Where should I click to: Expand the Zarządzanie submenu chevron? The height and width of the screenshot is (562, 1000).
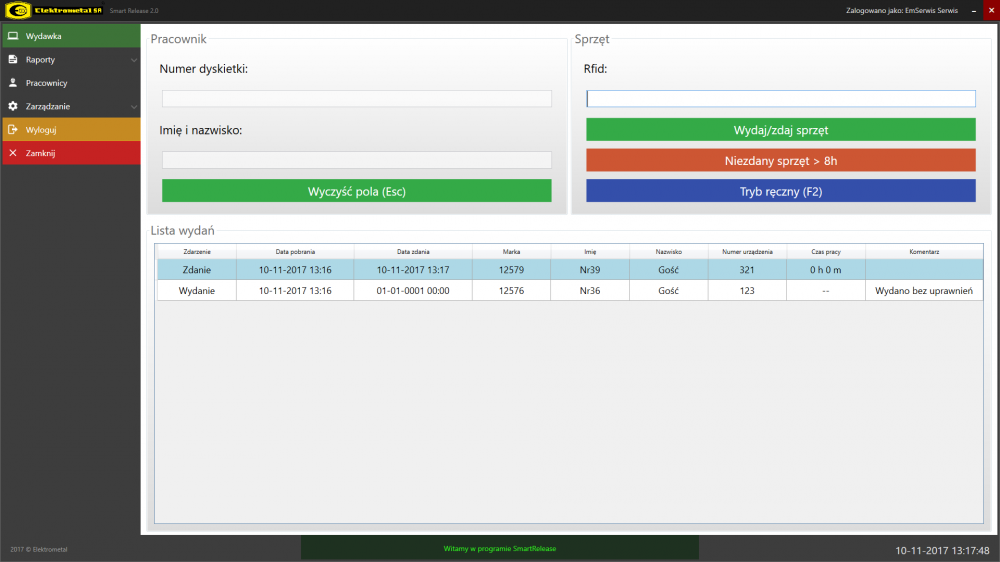[x=134, y=106]
